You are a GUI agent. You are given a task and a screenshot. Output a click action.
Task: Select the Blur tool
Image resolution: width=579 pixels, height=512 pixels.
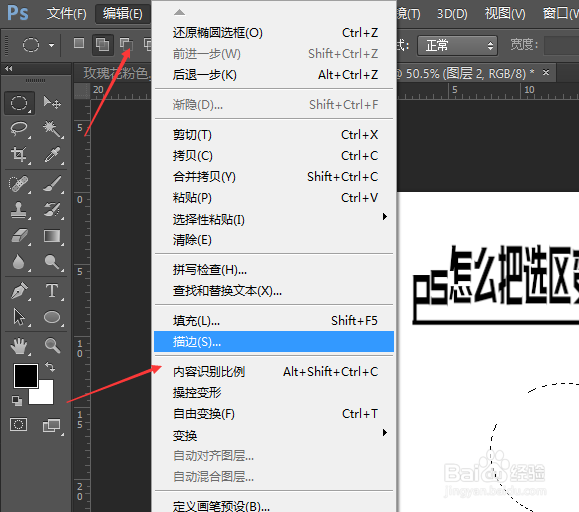tap(19, 262)
